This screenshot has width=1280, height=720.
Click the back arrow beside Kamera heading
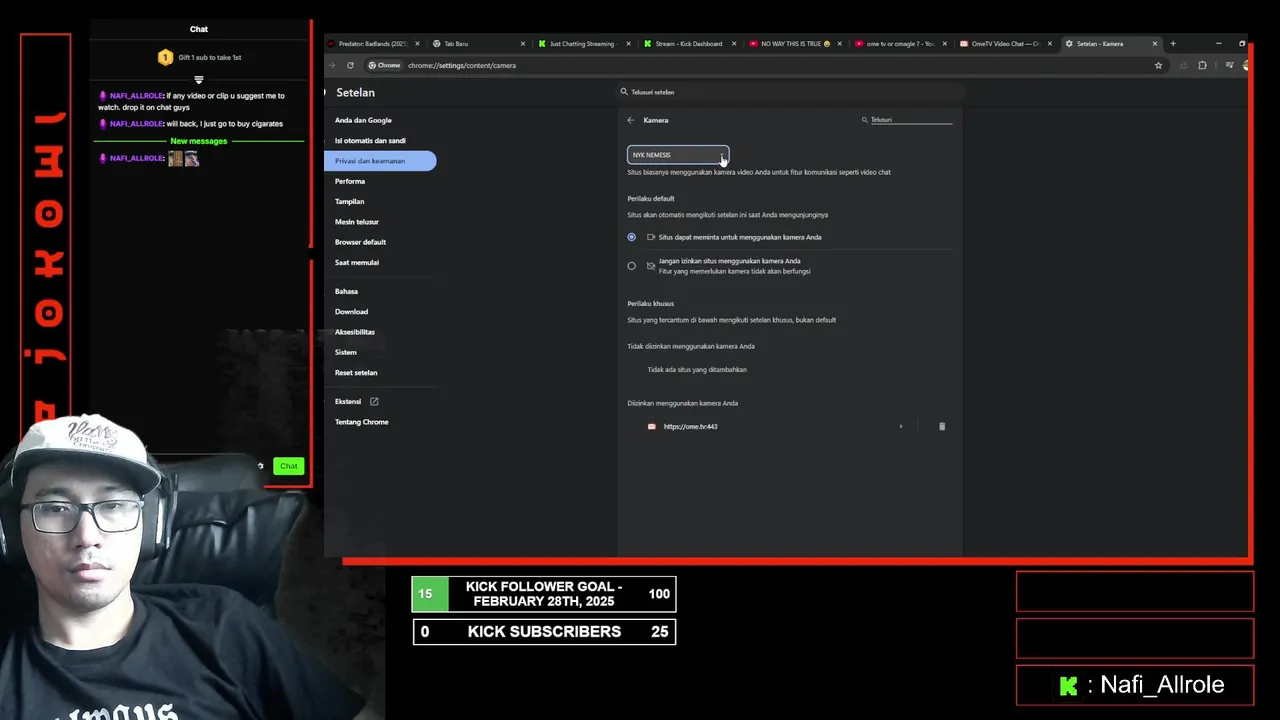[631, 120]
